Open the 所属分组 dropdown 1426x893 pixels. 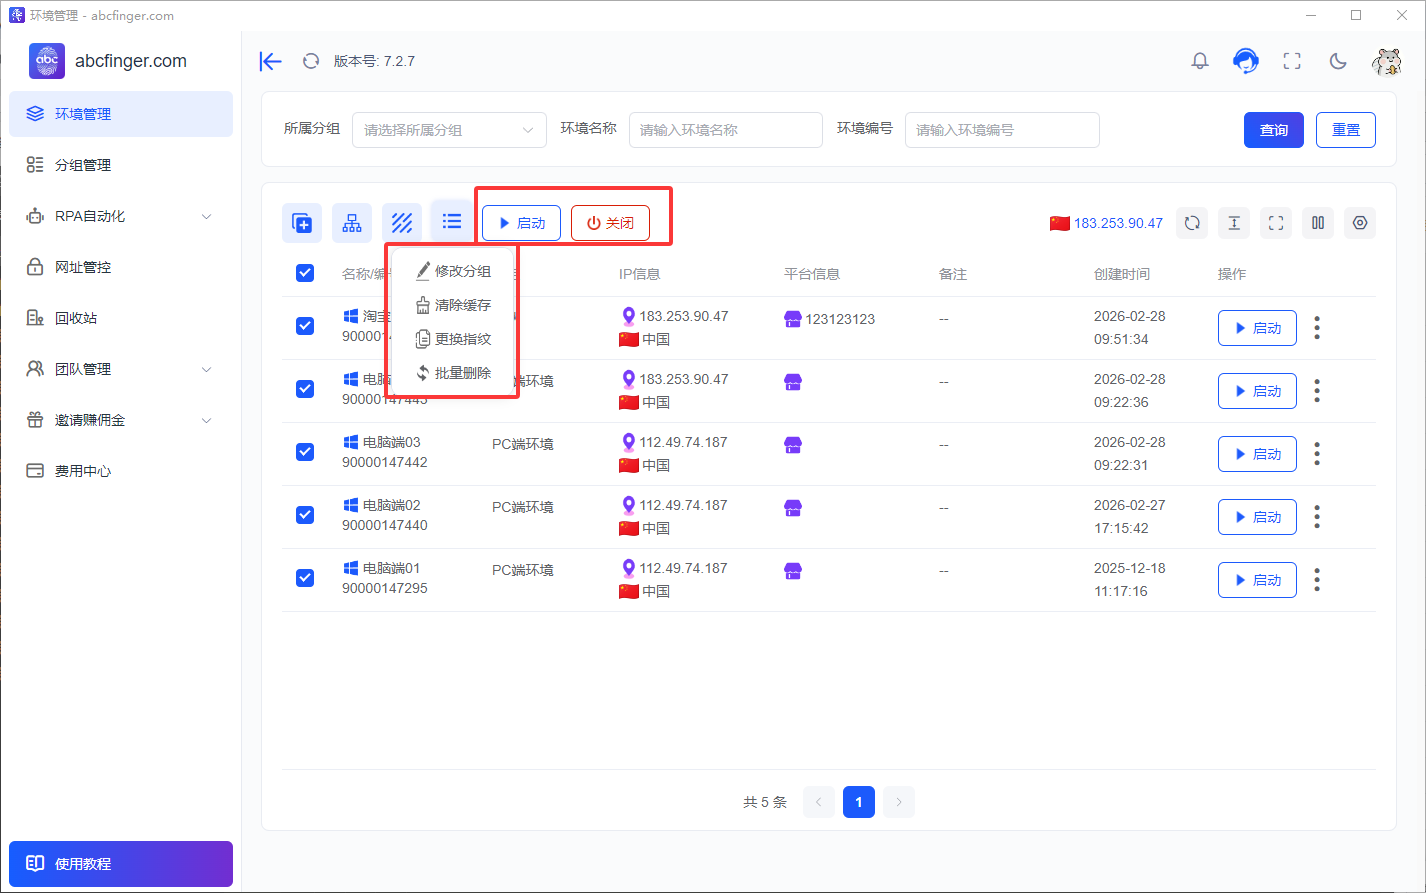coord(449,130)
